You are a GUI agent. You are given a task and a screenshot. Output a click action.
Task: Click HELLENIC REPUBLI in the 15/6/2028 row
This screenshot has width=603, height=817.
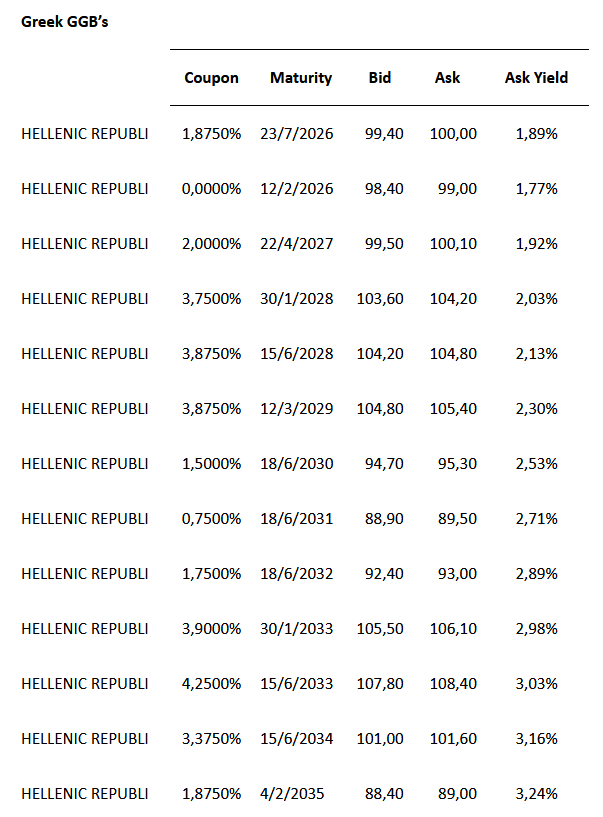tap(84, 353)
